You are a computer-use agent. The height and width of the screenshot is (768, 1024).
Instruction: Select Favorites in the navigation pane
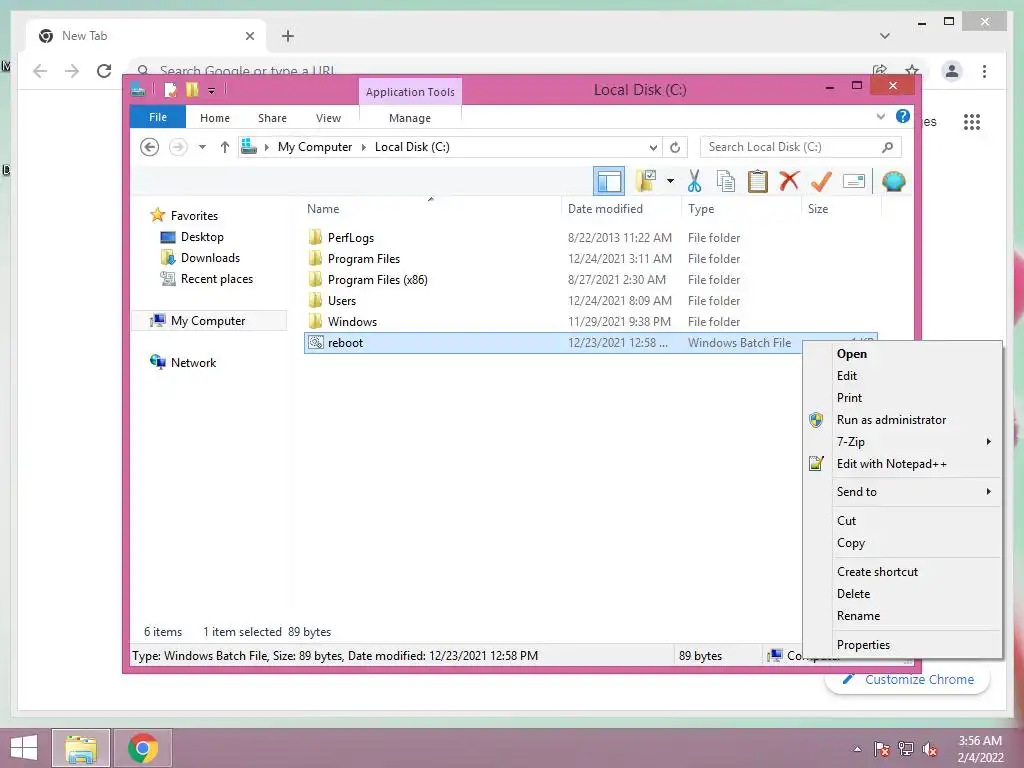194,216
